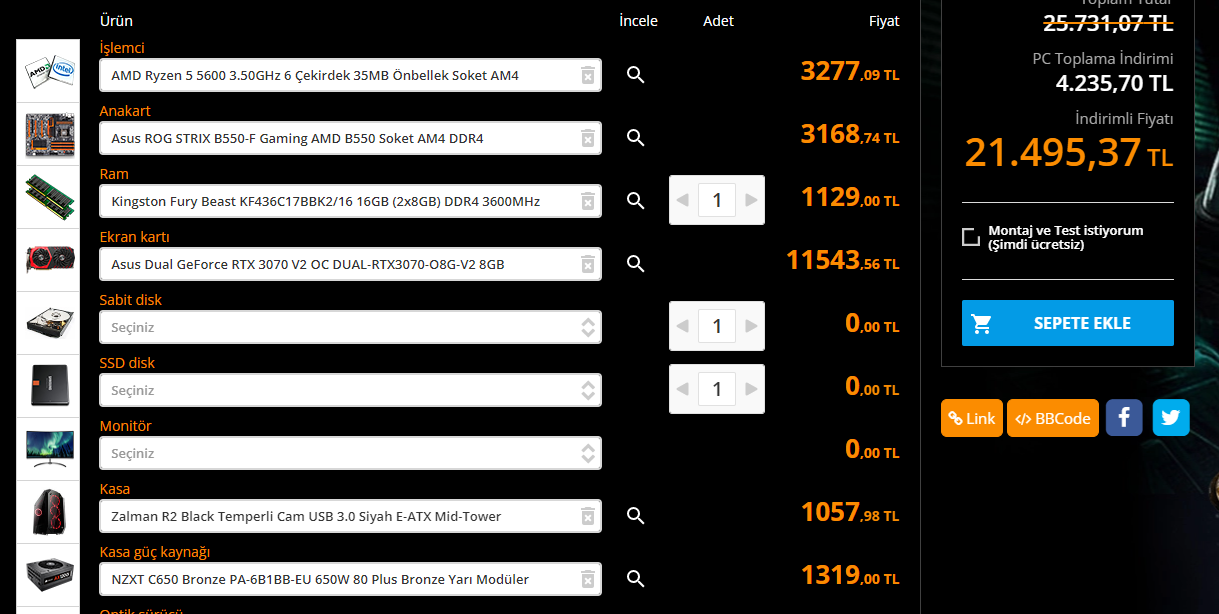Click the 4.235,70 TL discount amount

[1114, 83]
